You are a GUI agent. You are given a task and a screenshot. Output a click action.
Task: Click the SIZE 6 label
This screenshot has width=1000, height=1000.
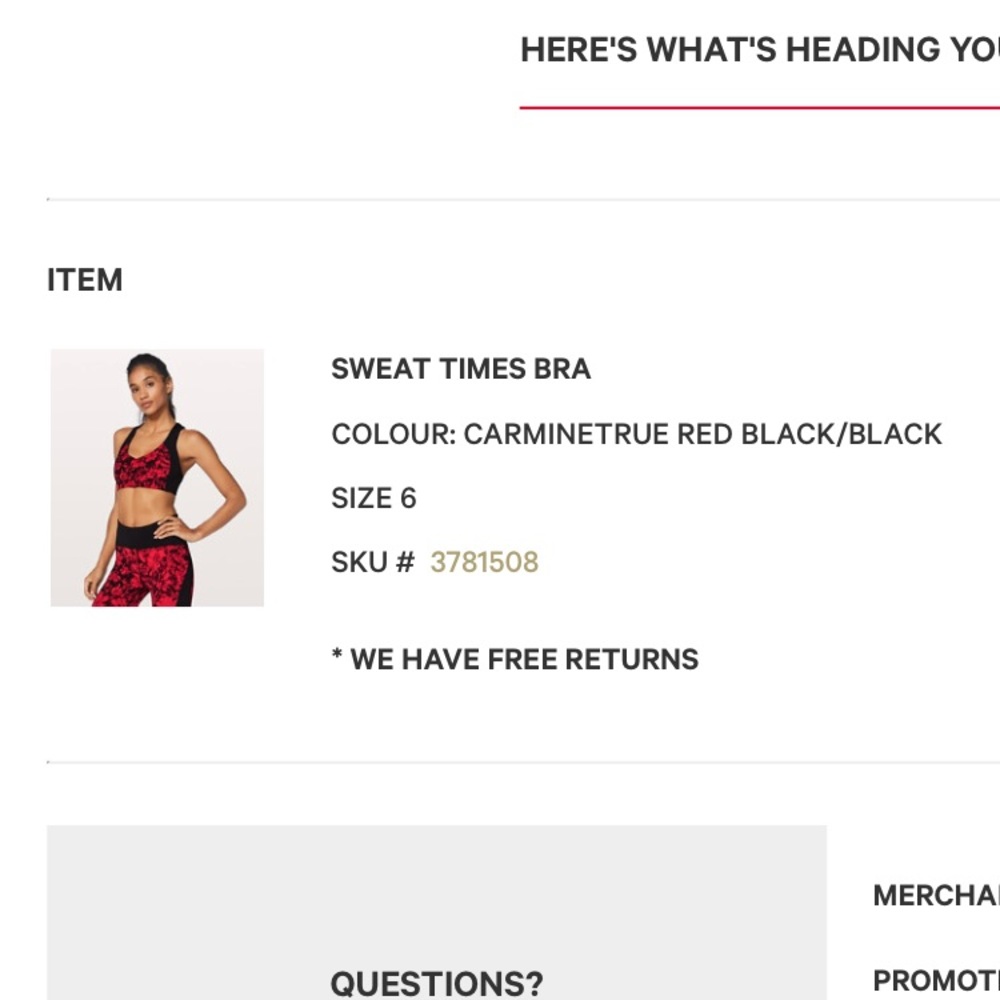click(373, 498)
